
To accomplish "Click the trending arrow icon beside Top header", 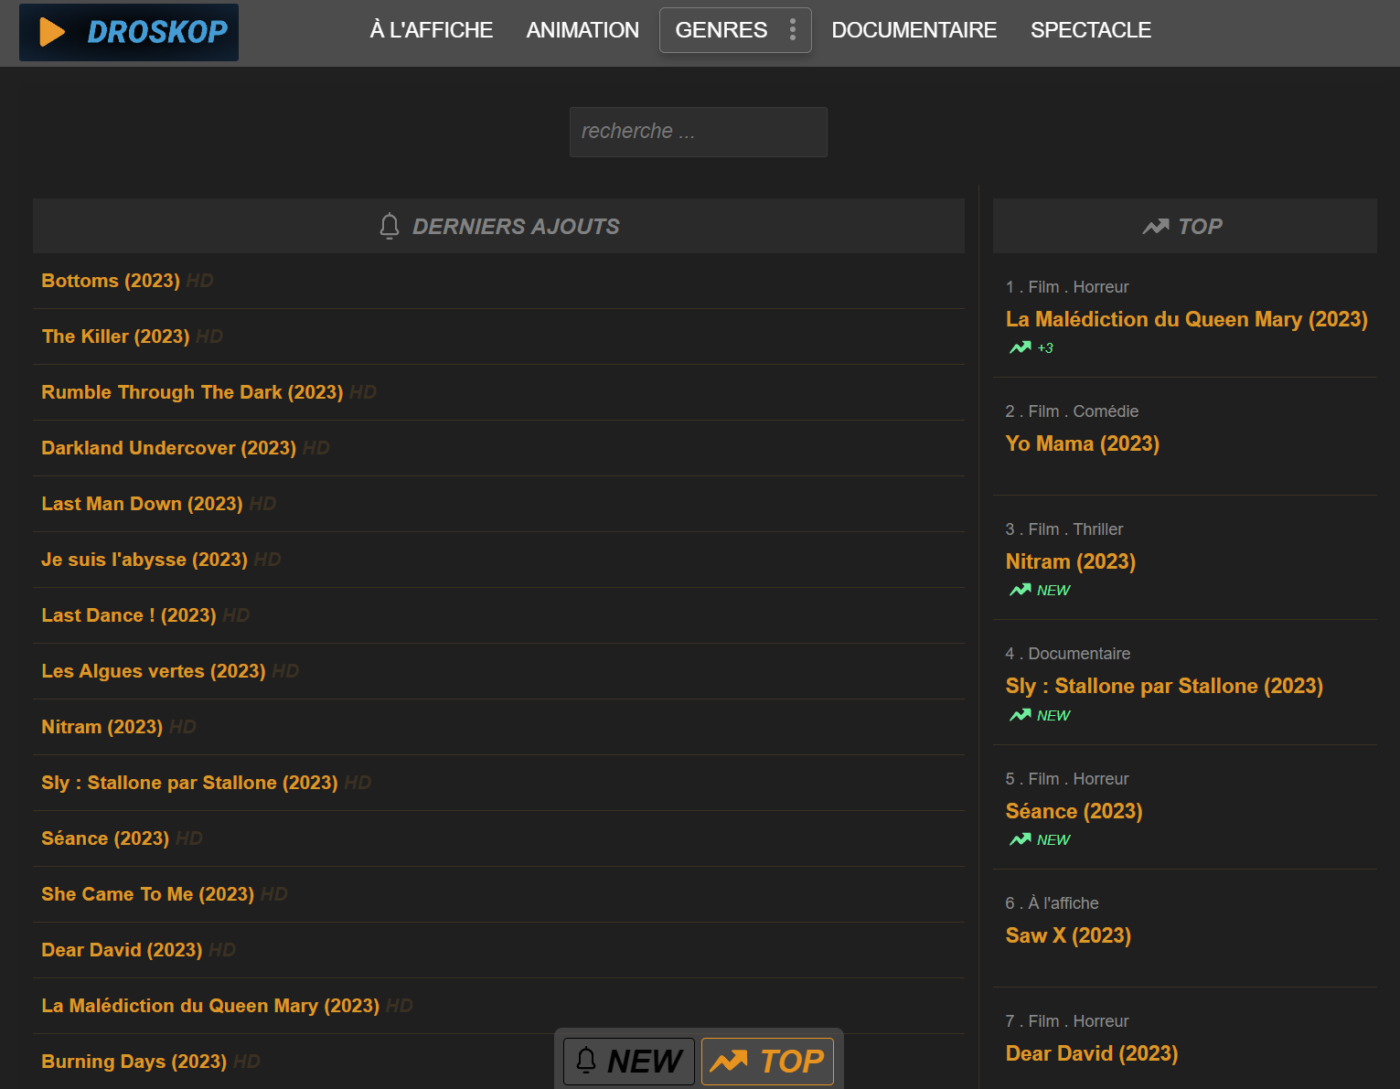I will click(x=1155, y=227).
